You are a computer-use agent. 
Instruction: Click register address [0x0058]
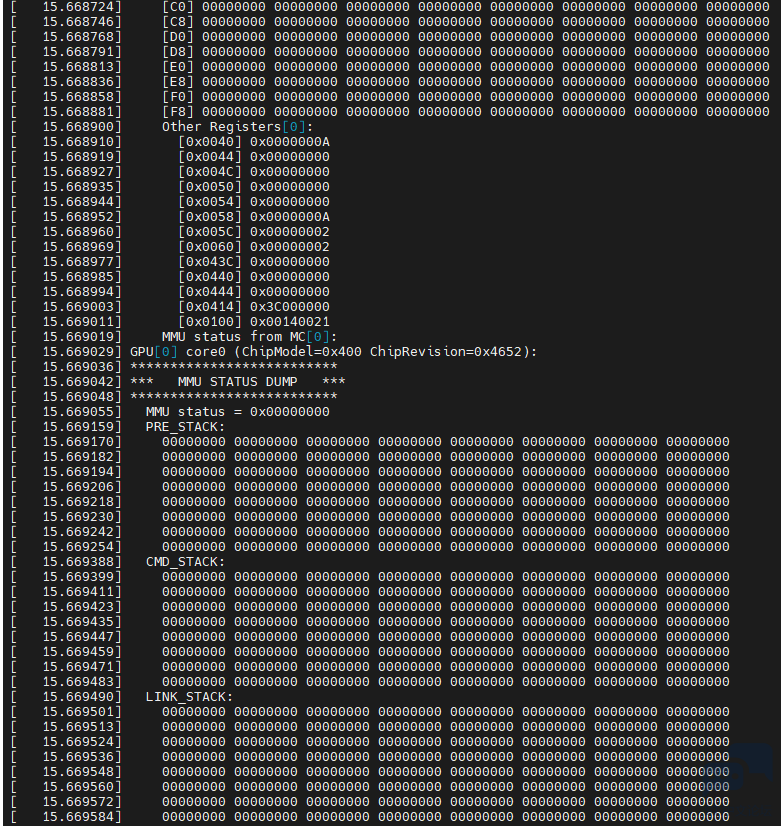click(x=210, y=217)
